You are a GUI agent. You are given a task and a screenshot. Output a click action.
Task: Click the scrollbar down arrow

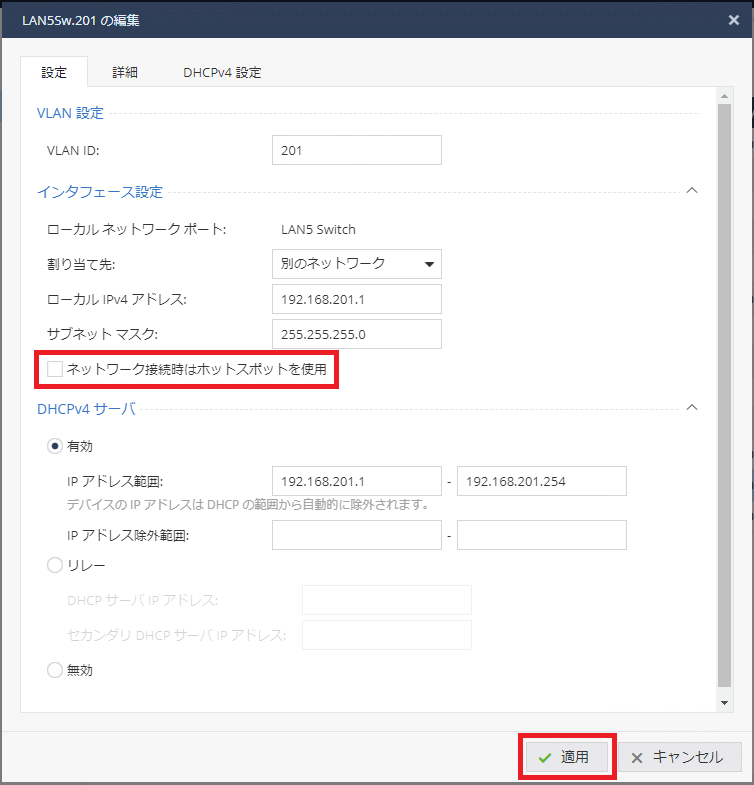(x=725, y=703)
